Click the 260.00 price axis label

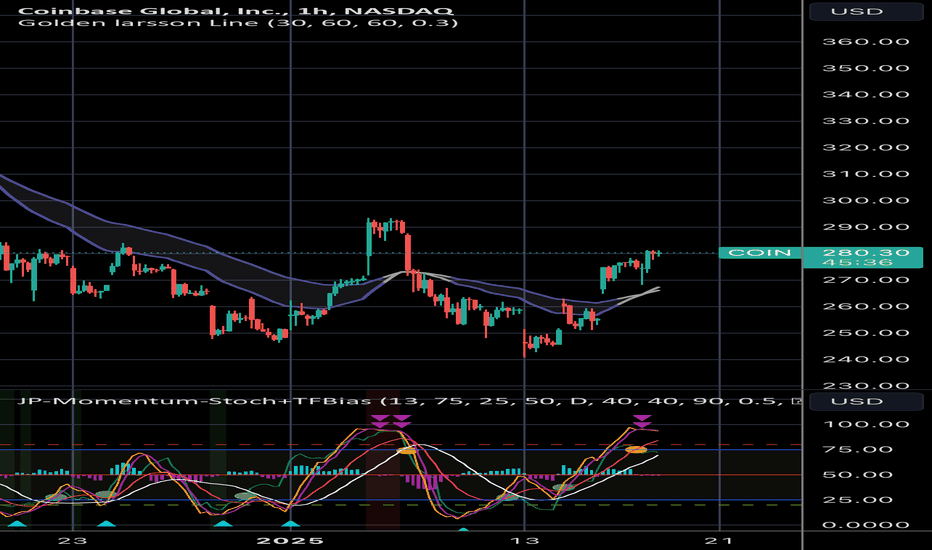click(865, 307)
